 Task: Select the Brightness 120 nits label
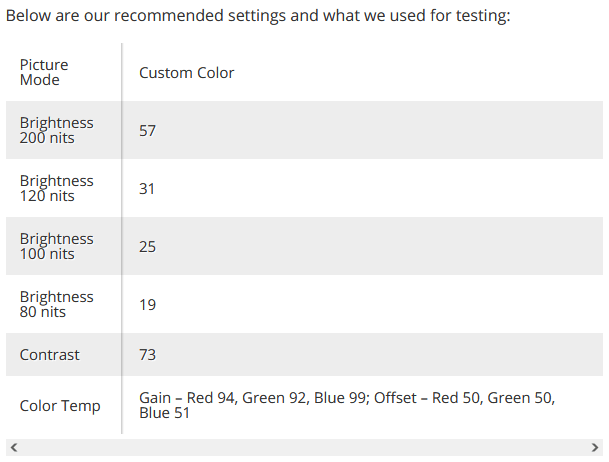point(56,188)
